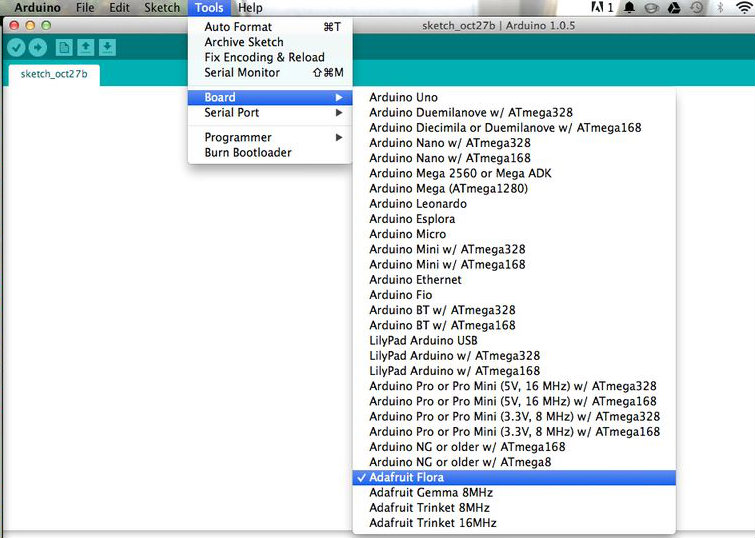
Task: Select Arduino Duemilanove w/ ATmega328
Action: point(514,113)
